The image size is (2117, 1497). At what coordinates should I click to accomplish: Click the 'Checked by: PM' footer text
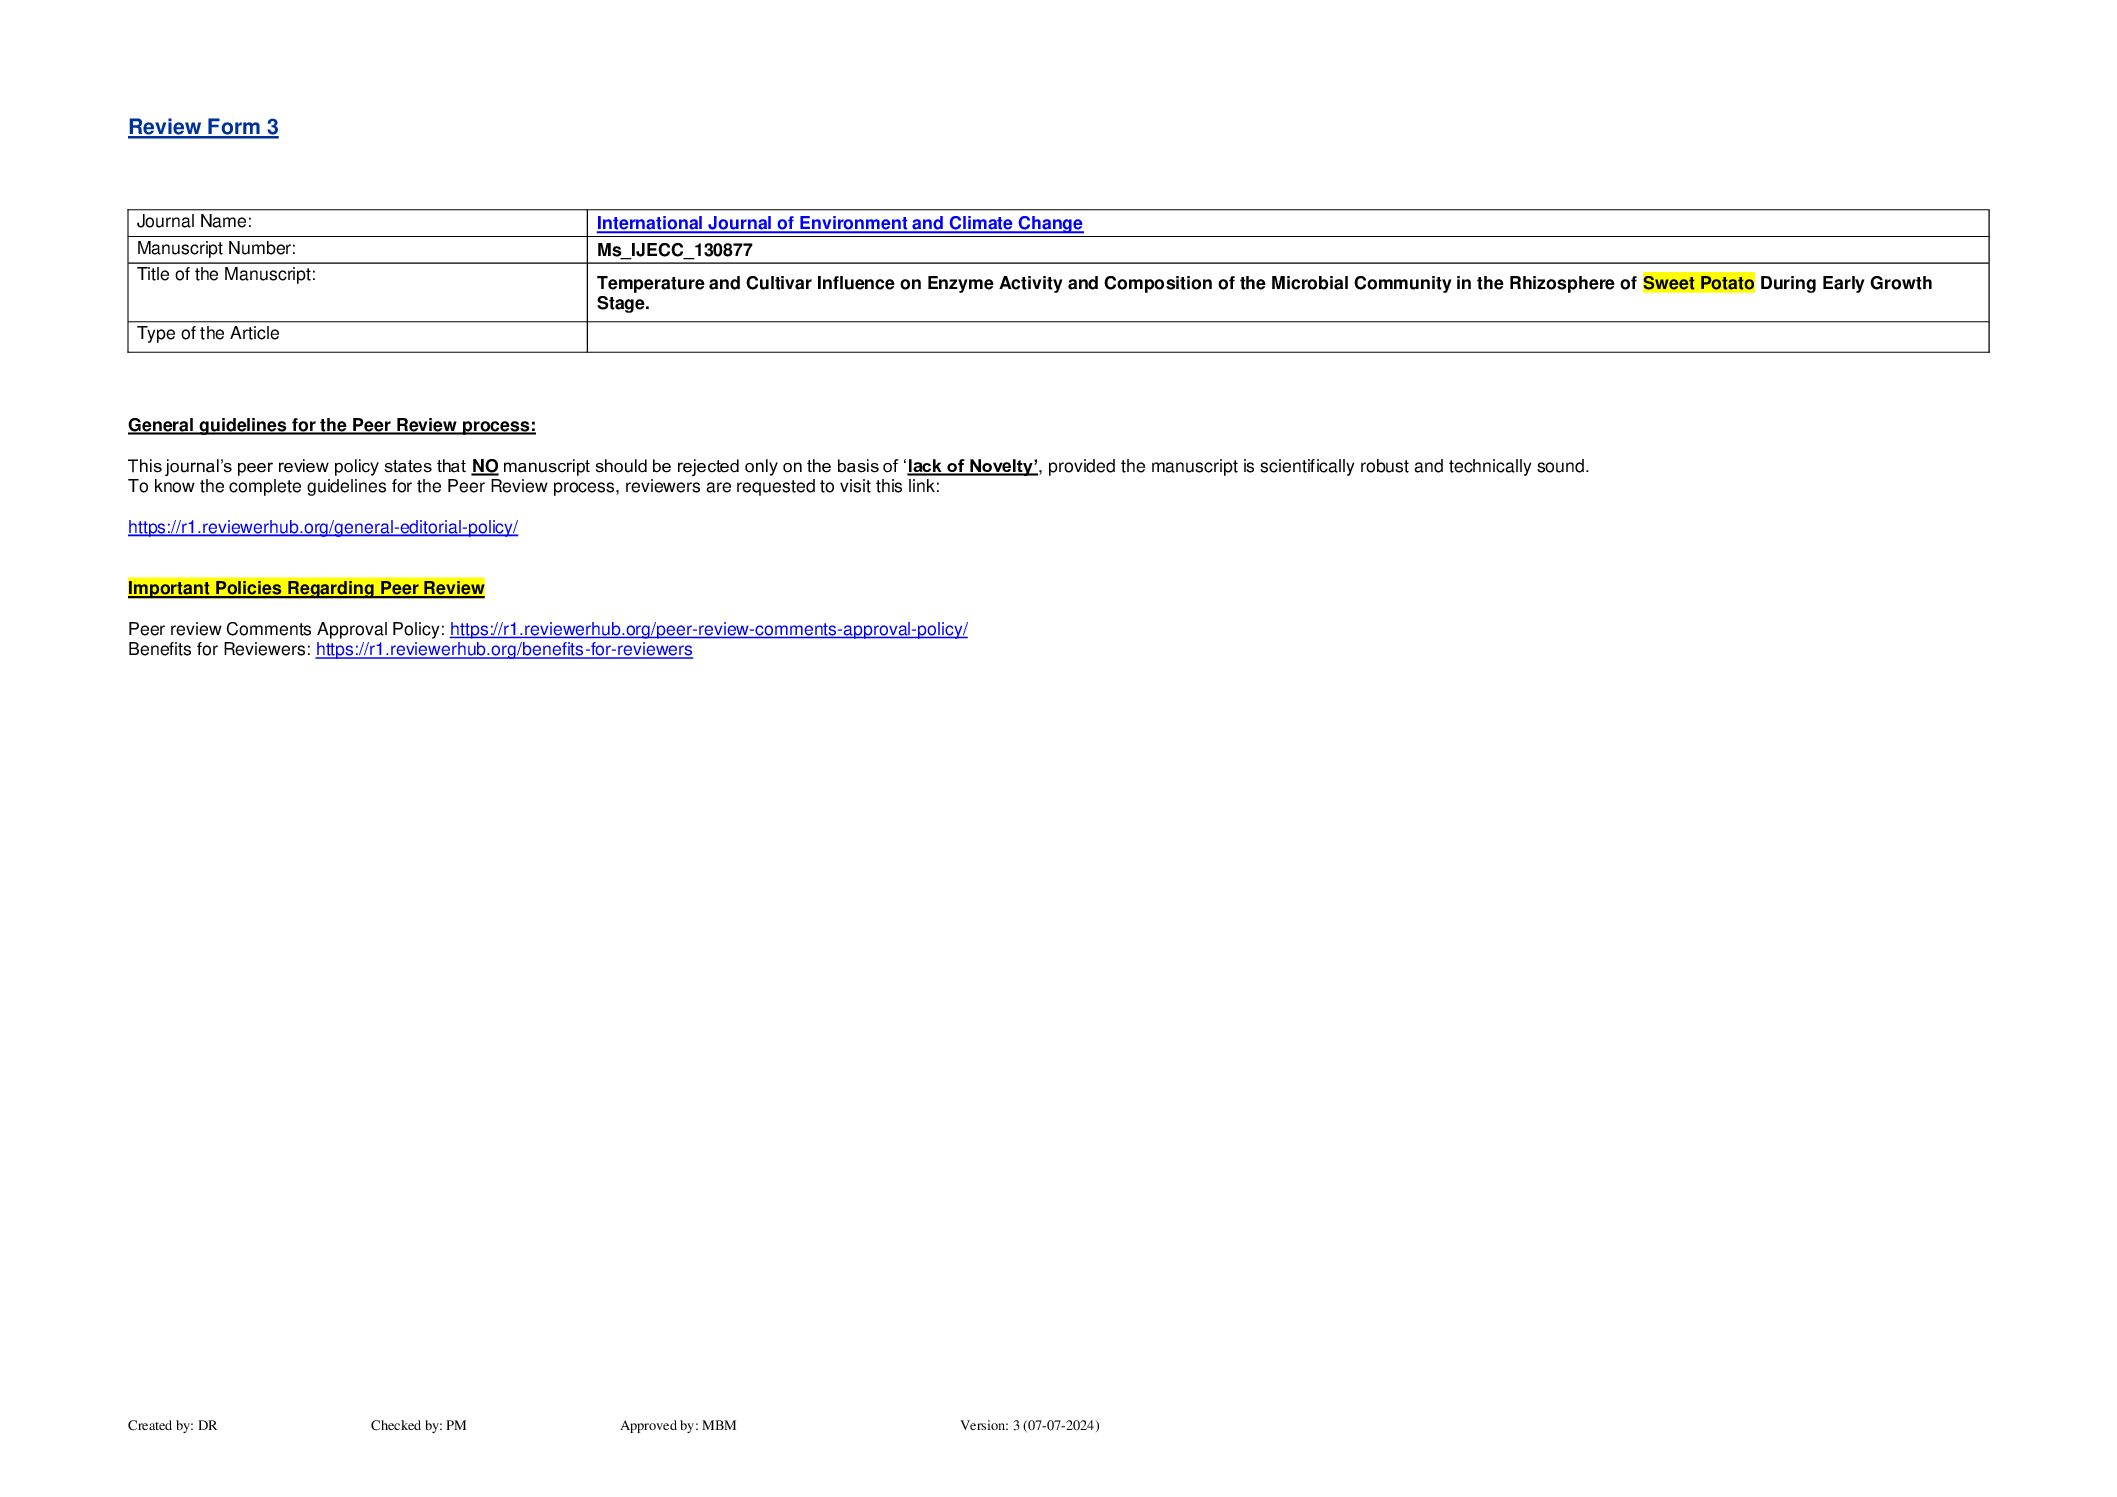click(418, 1425)
